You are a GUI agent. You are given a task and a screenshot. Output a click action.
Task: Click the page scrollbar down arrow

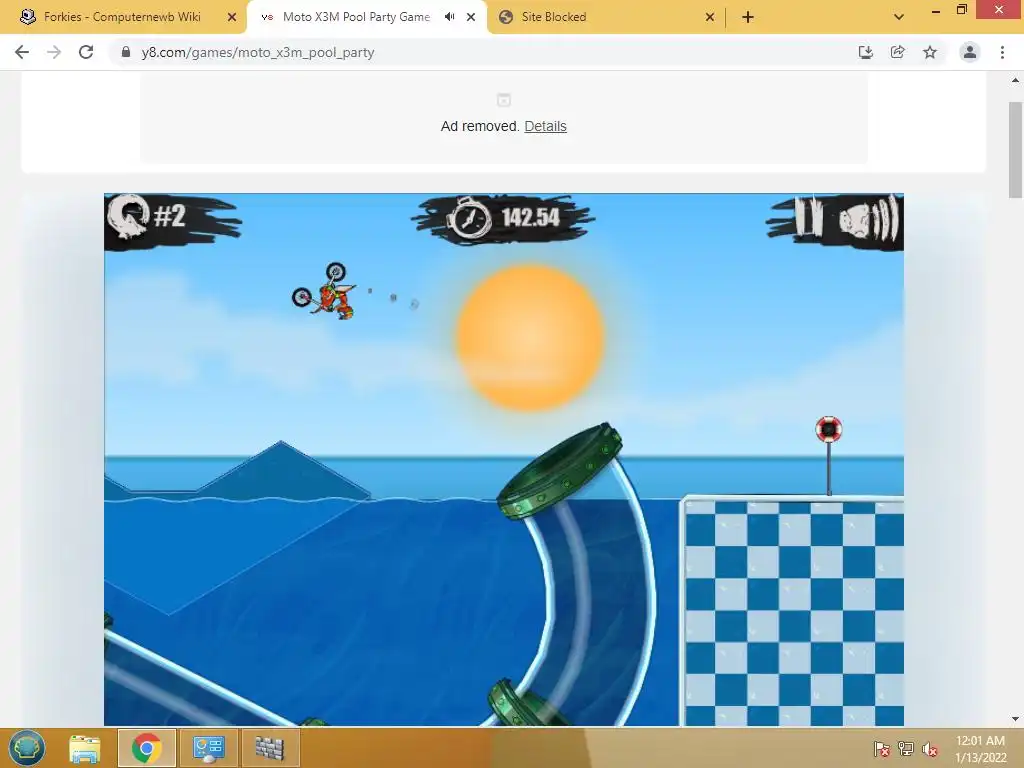coord(1016,719)
